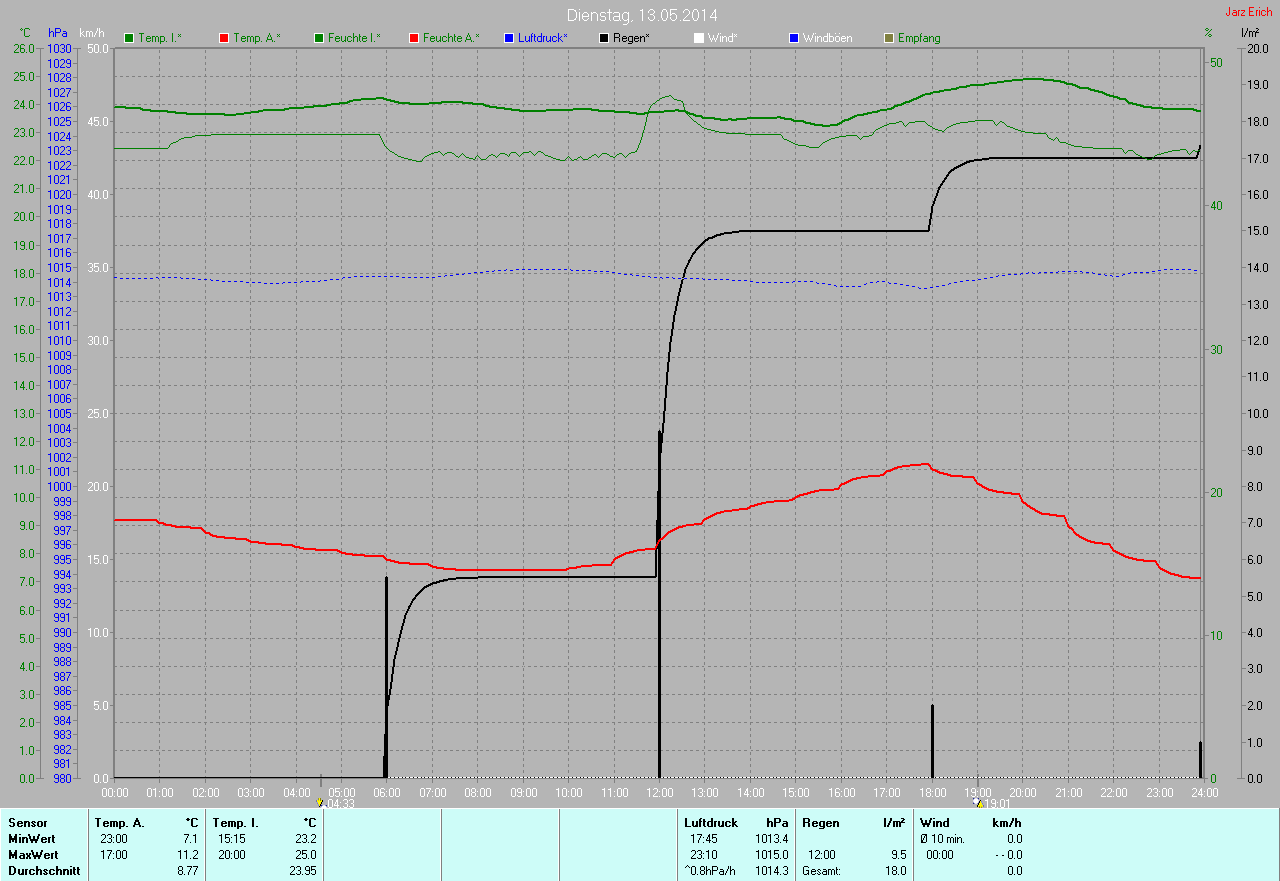Click the km/h axis unit label
This screenshot has width=1280, height=881.
(x=91, y=33)
